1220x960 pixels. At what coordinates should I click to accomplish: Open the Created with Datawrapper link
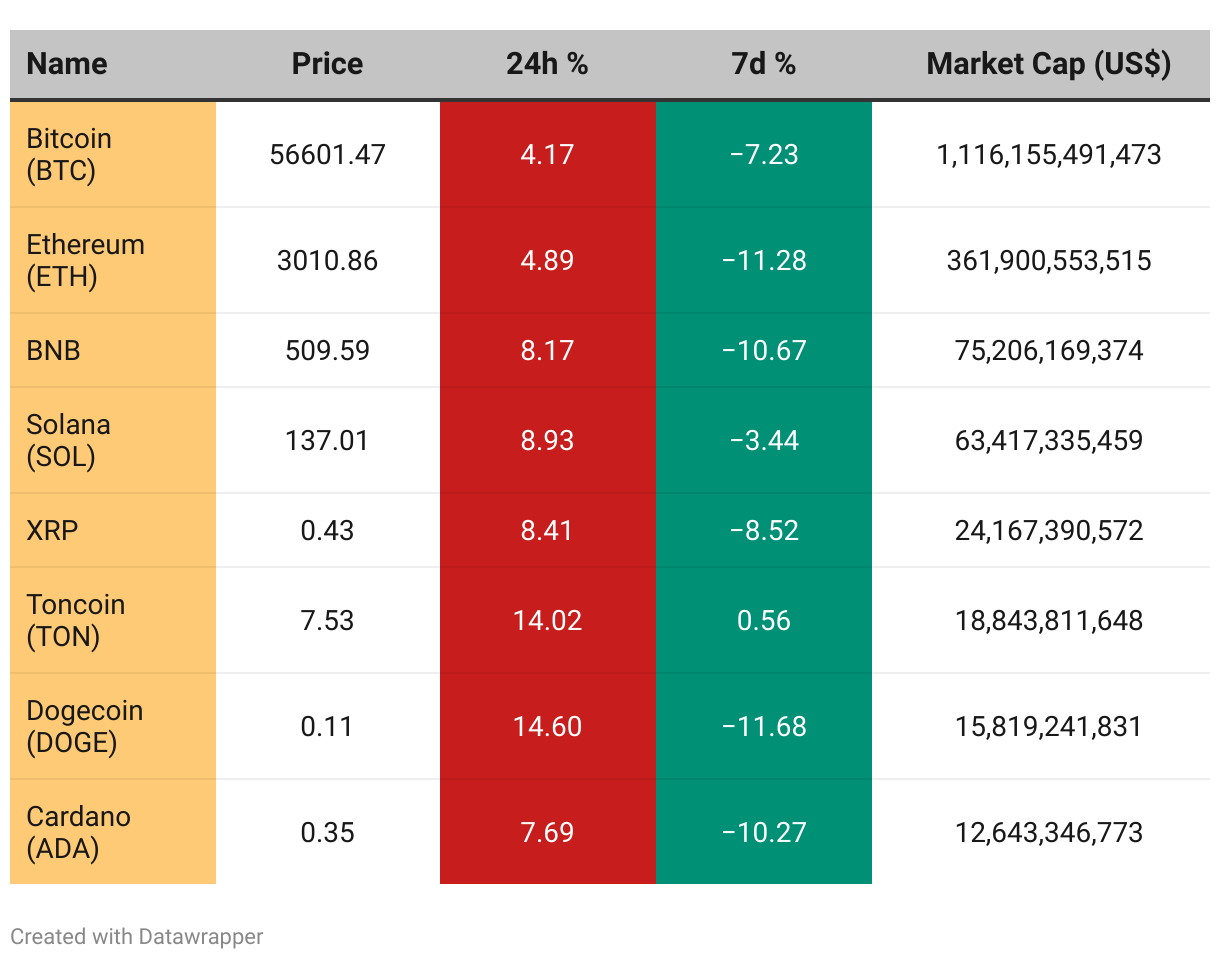tap(137, 937)
